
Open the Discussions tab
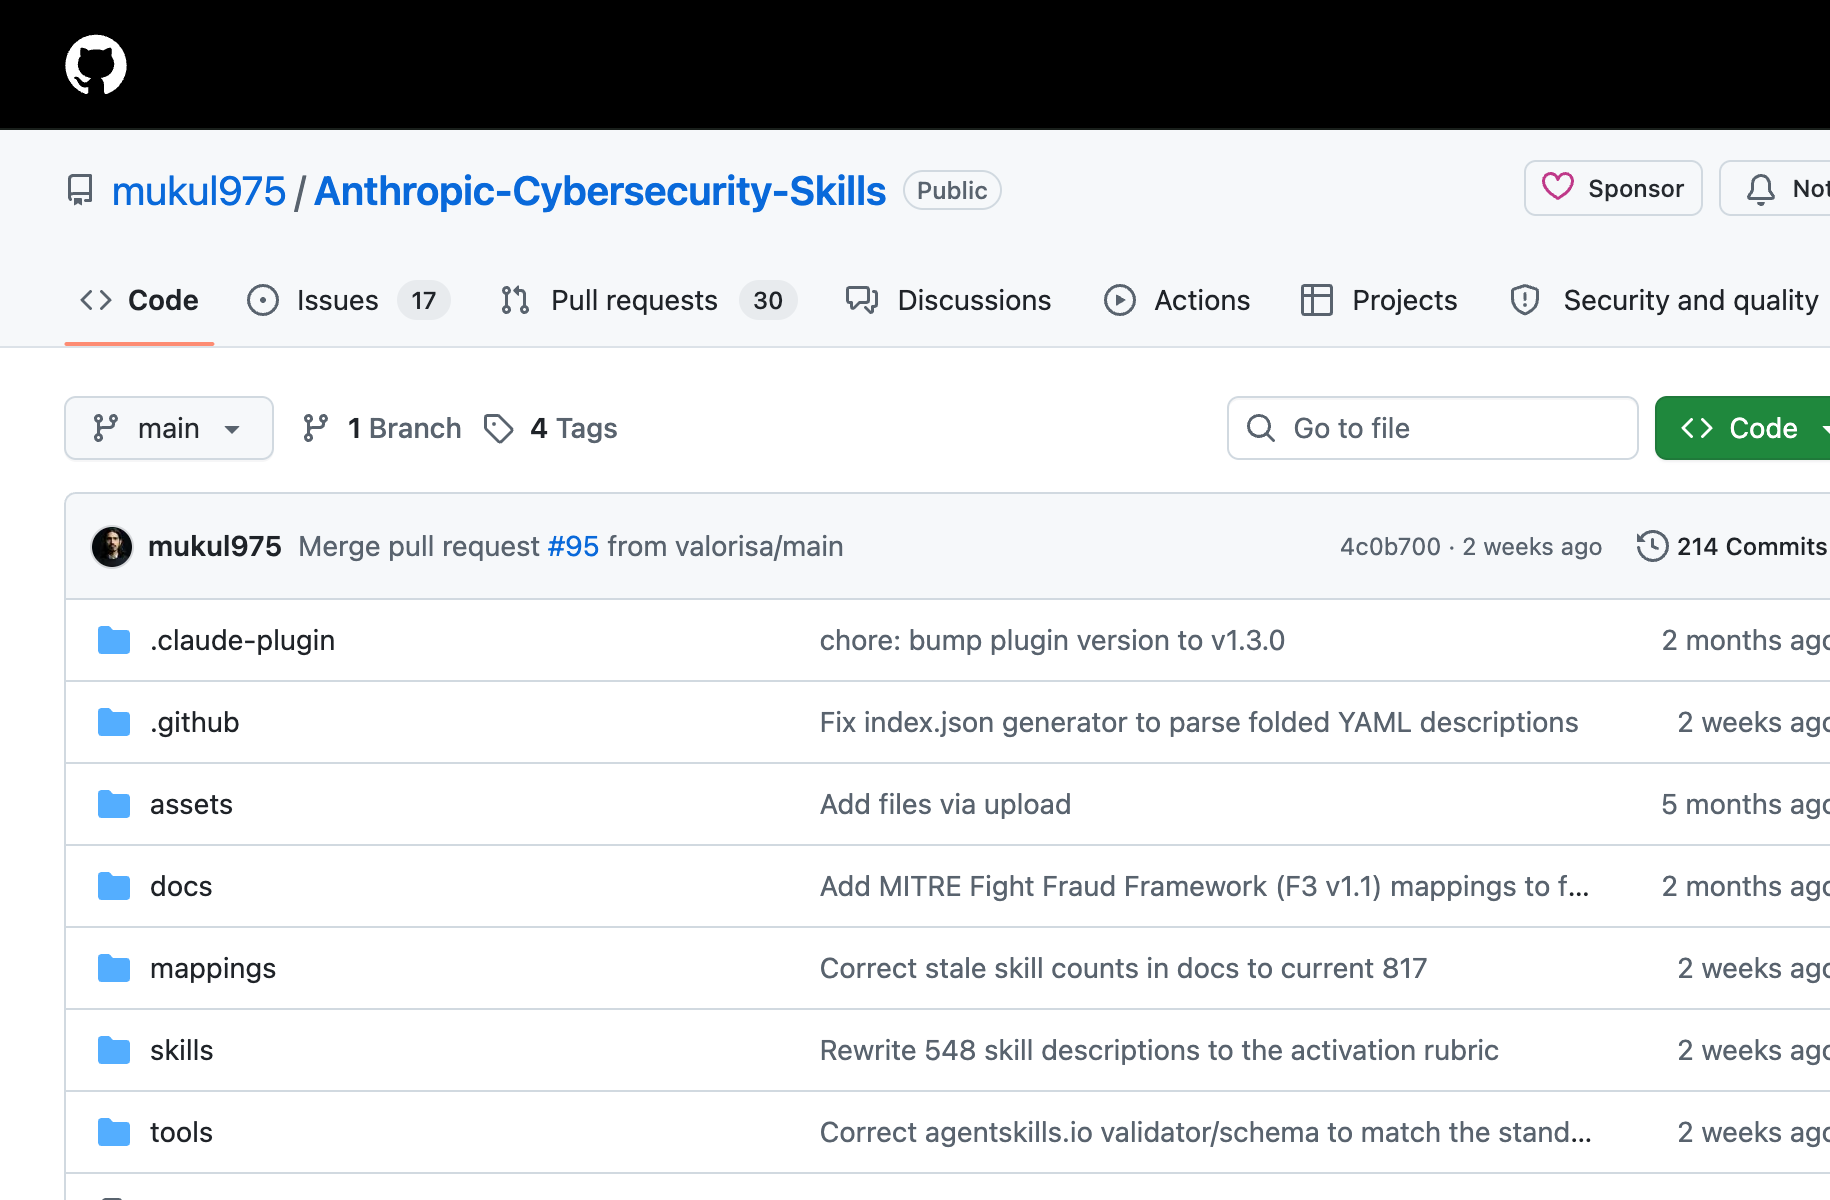(x=948, y=300)
